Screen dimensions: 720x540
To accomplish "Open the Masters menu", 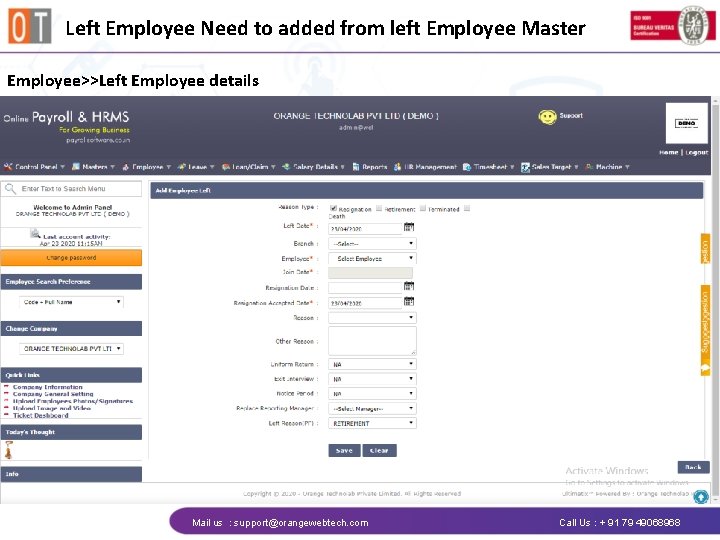I will pos(93,167).
